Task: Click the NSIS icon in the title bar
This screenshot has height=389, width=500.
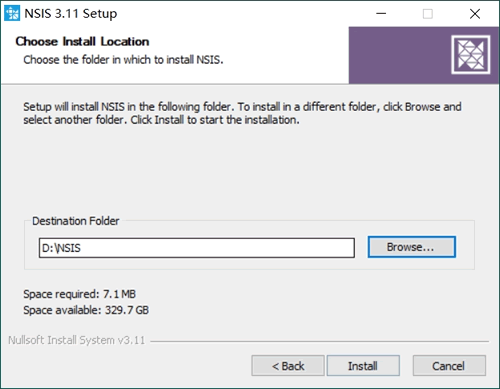Action: (x=12, y=13)
